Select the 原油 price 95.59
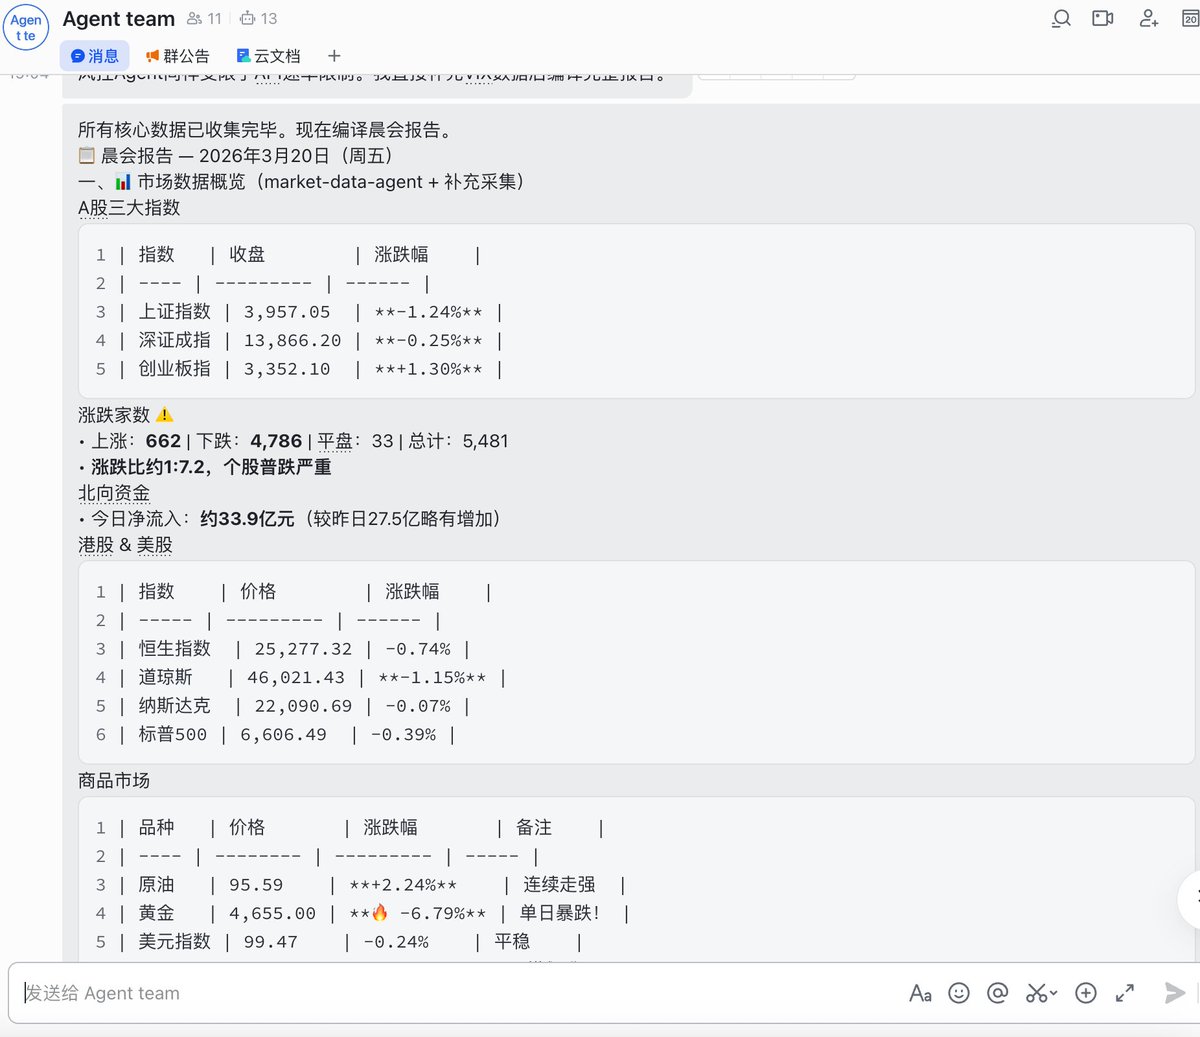The width and height of the screenshot is (1200, 1037). point(256,885)
